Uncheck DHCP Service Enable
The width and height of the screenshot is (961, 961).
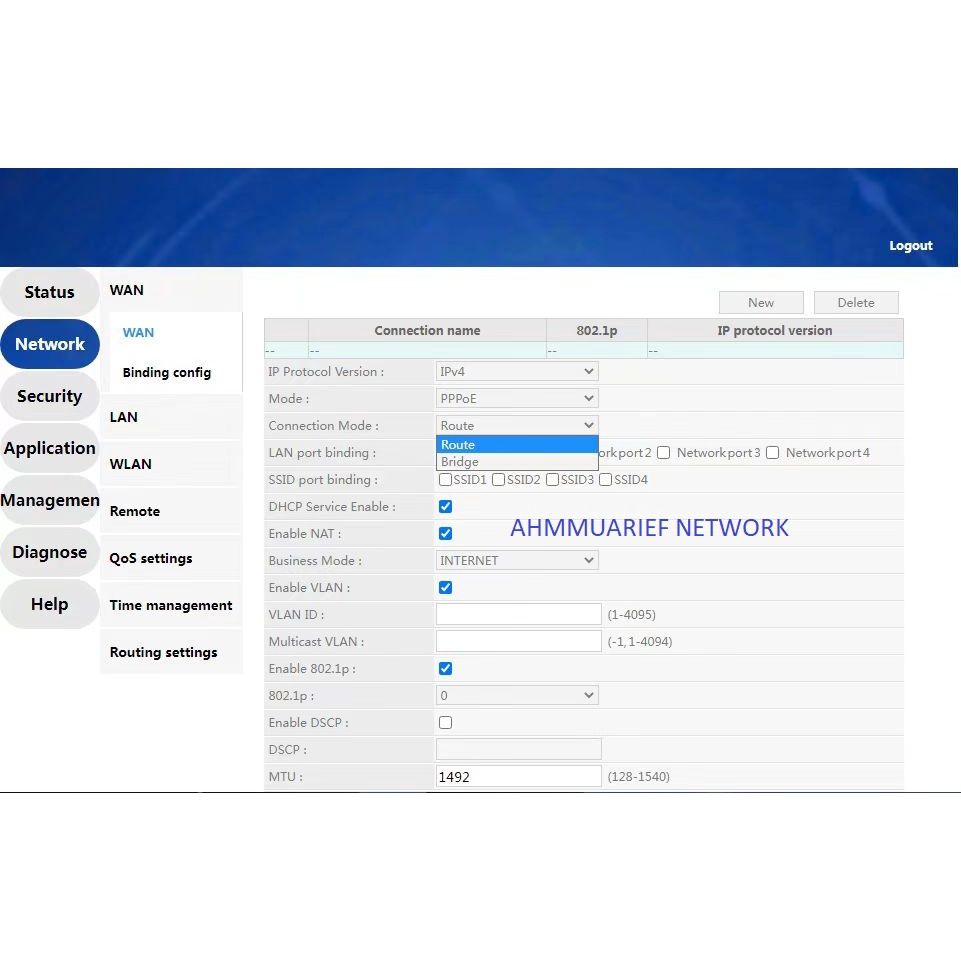point(445,507)
